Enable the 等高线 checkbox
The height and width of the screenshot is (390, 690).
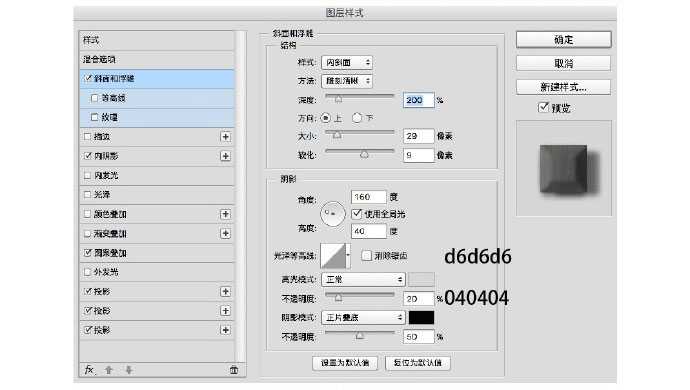tap(94, 98)
